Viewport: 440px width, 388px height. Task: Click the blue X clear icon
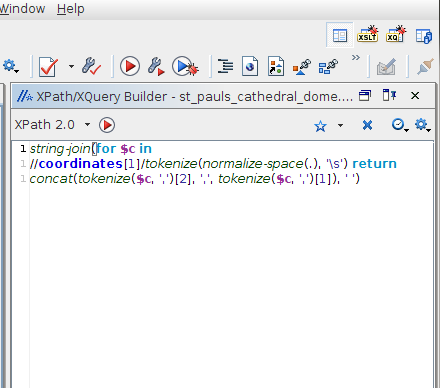click(x=367, y=125)
